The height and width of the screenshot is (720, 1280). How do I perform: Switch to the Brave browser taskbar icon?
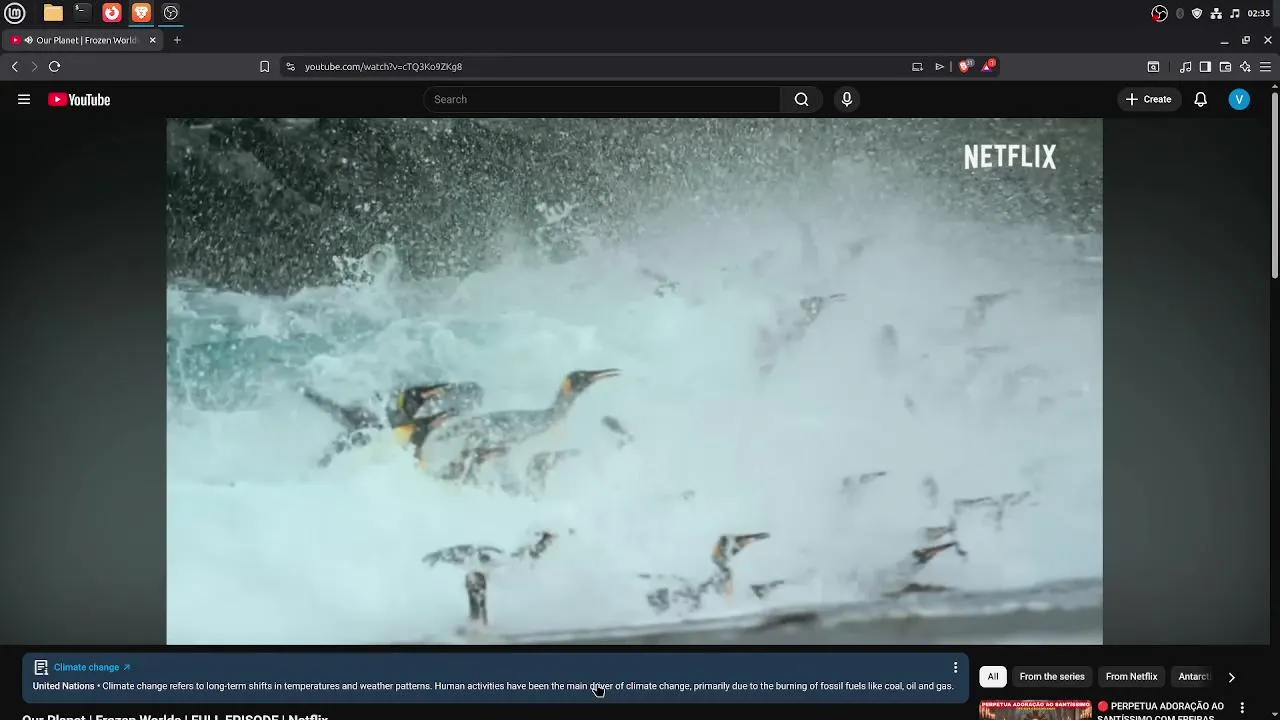click(141, 13)
